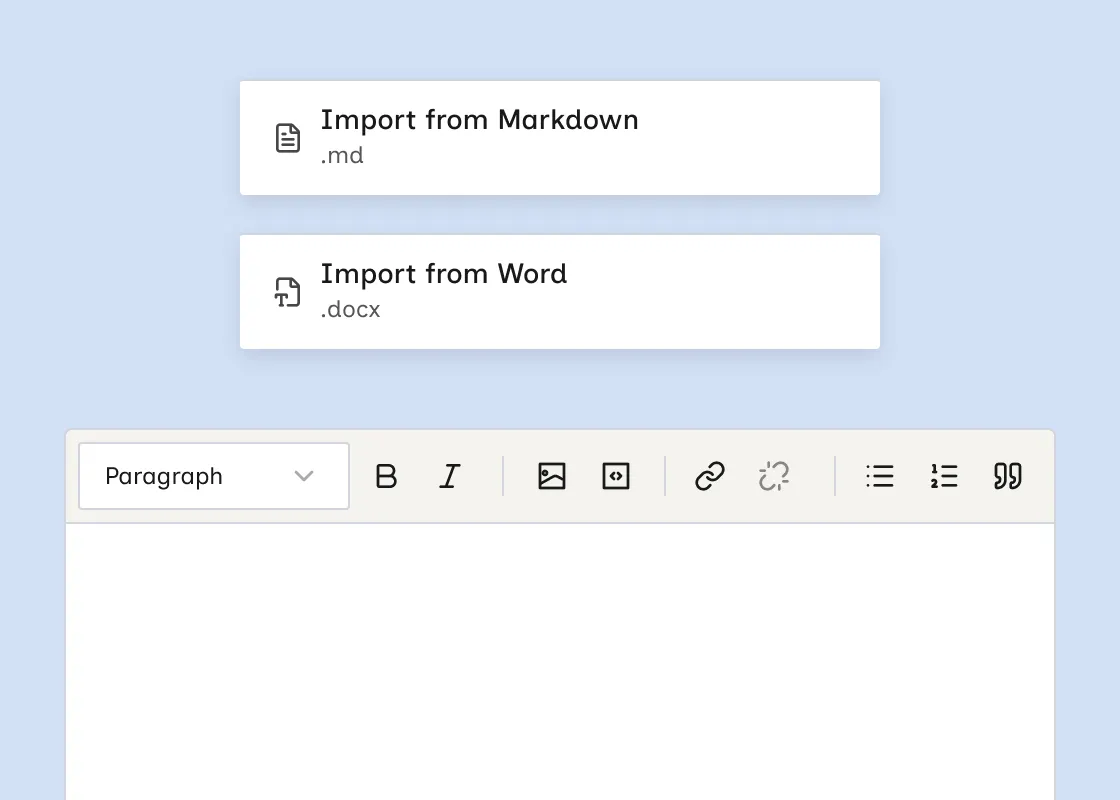The image size is (1120, 800).
Task: Insert a blockquote
Action: [1008, 476]
